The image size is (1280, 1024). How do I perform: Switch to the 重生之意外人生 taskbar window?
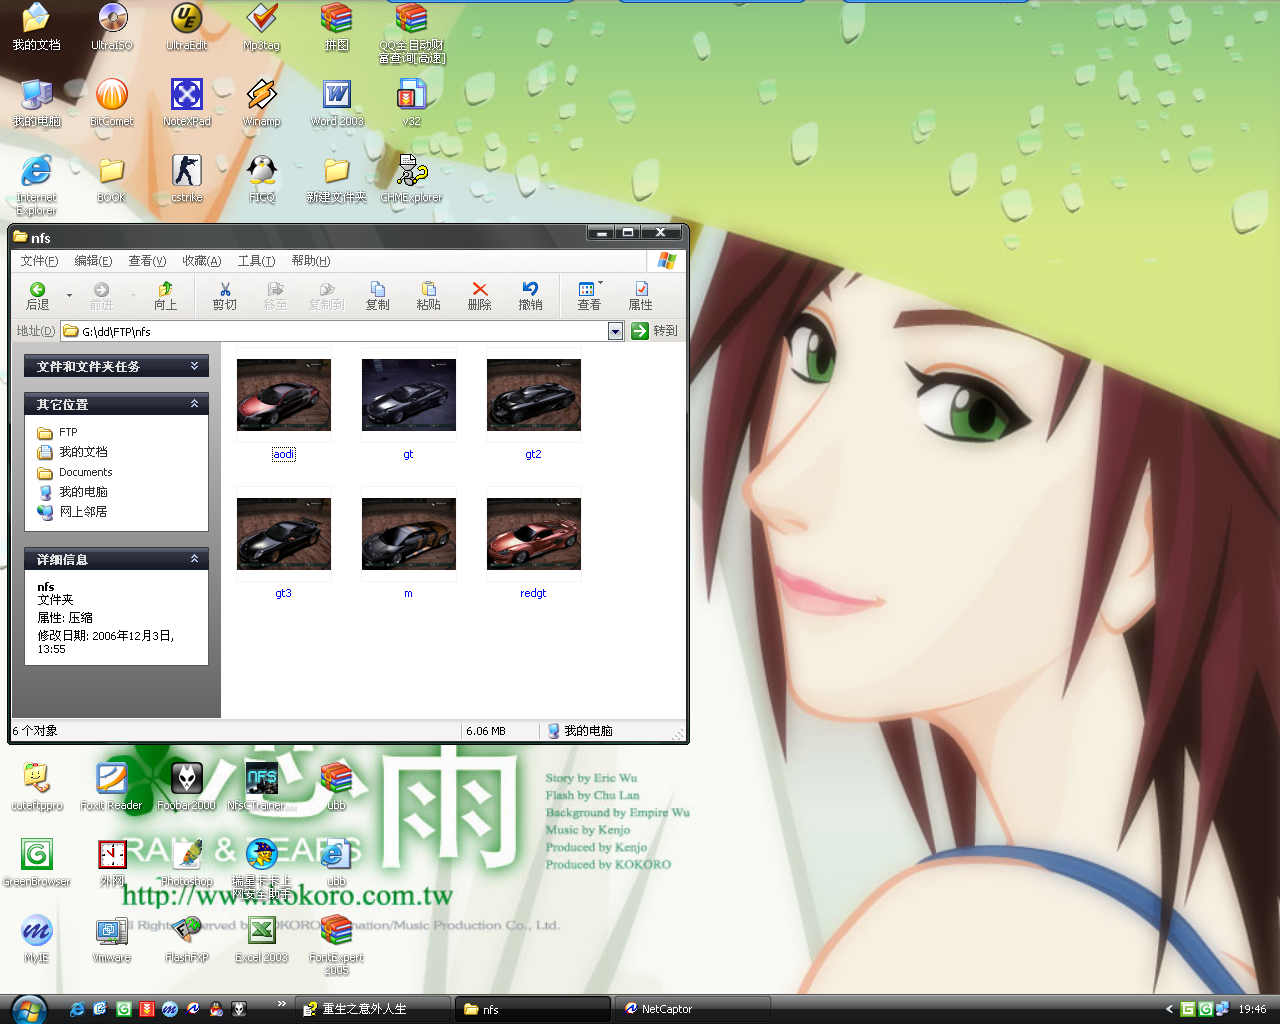click(372, 1009)
